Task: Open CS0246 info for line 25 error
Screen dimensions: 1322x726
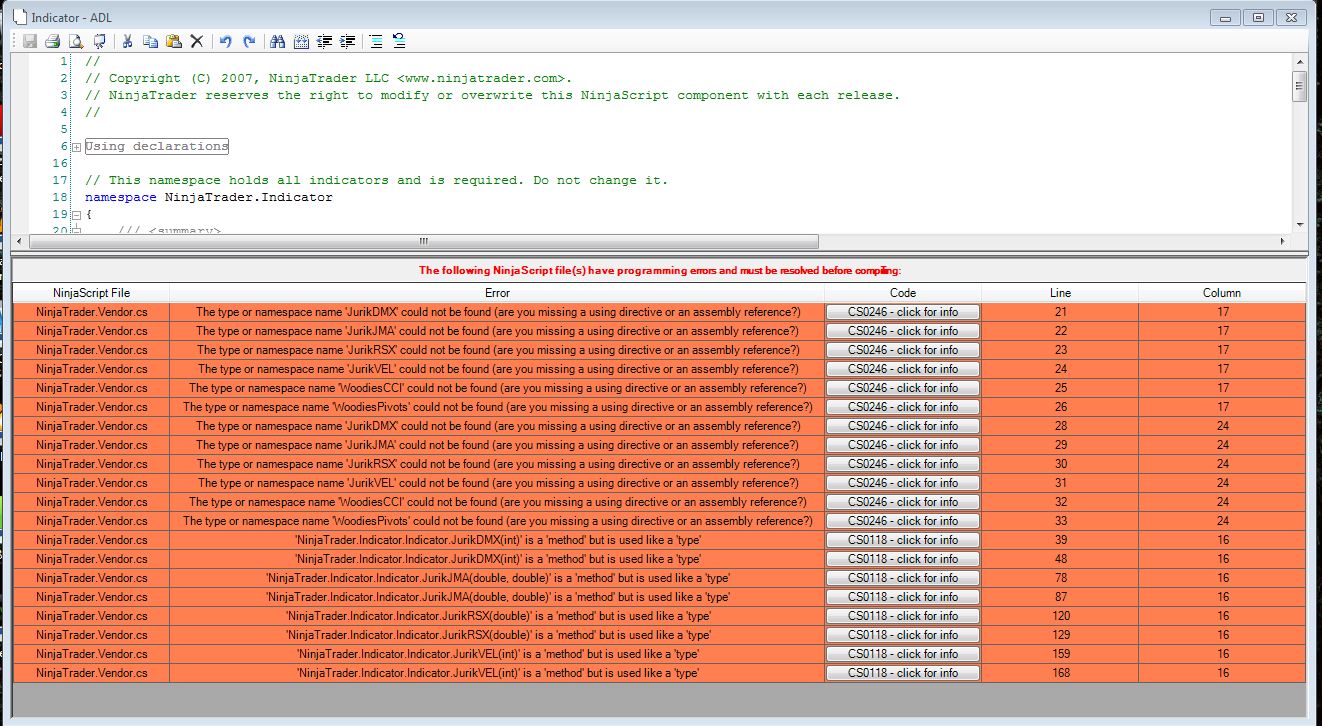Action: [903, 388]
